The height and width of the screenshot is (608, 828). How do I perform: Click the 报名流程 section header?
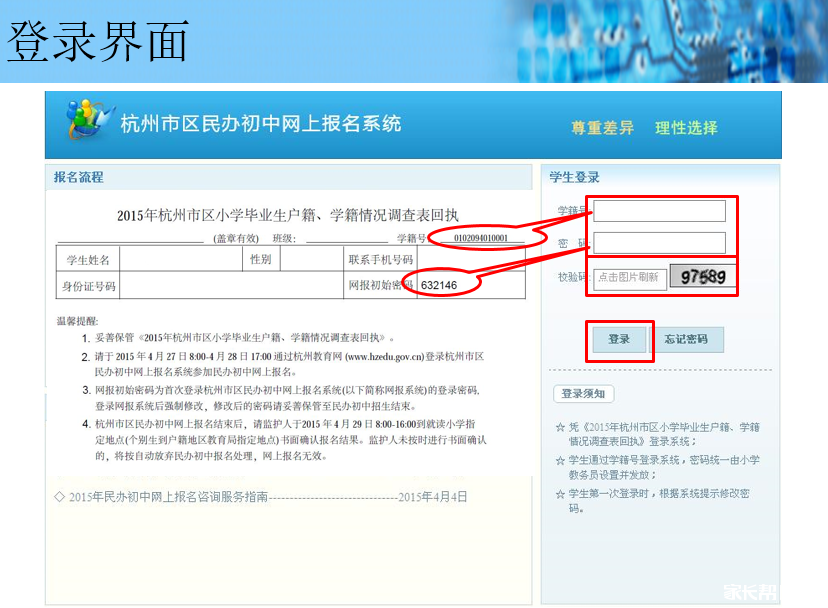pos(79,177)
